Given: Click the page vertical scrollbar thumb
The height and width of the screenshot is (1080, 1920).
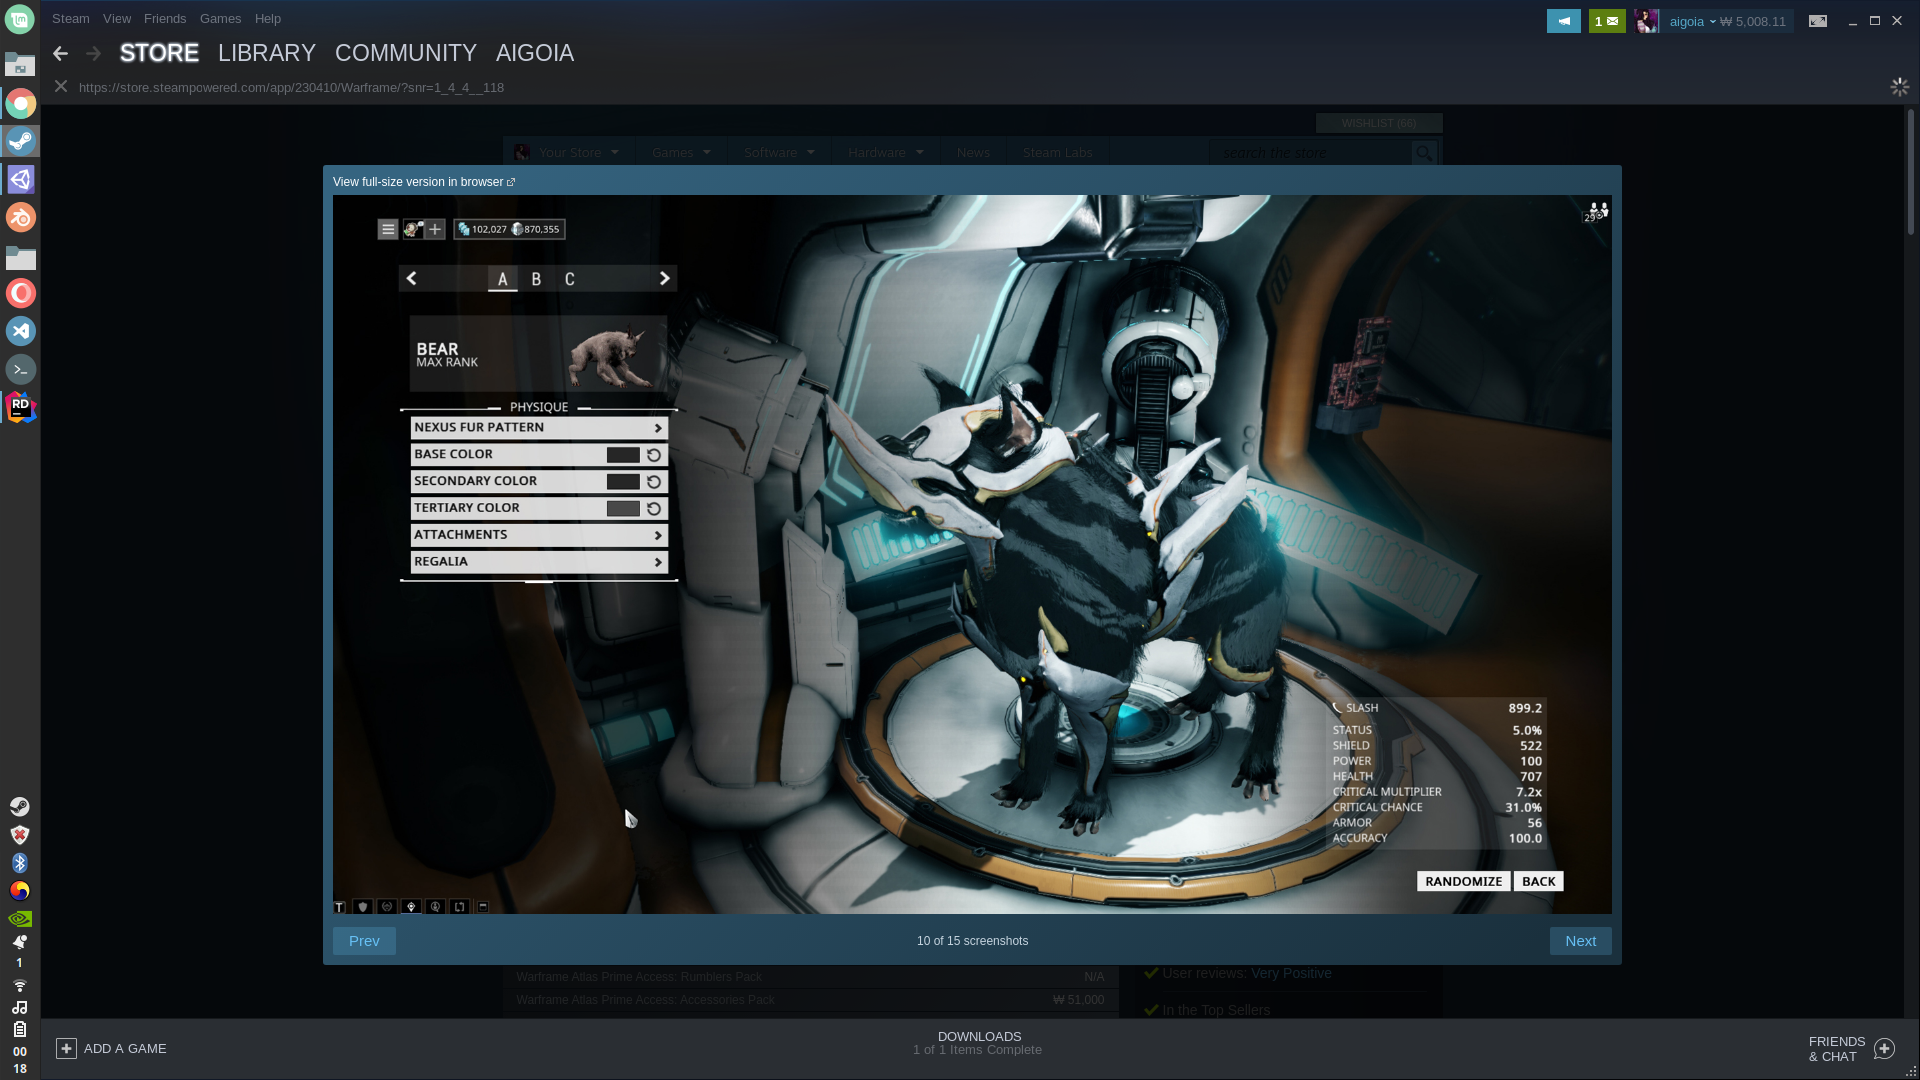Looking at the screenshot, I should (x=1910, y=172).
